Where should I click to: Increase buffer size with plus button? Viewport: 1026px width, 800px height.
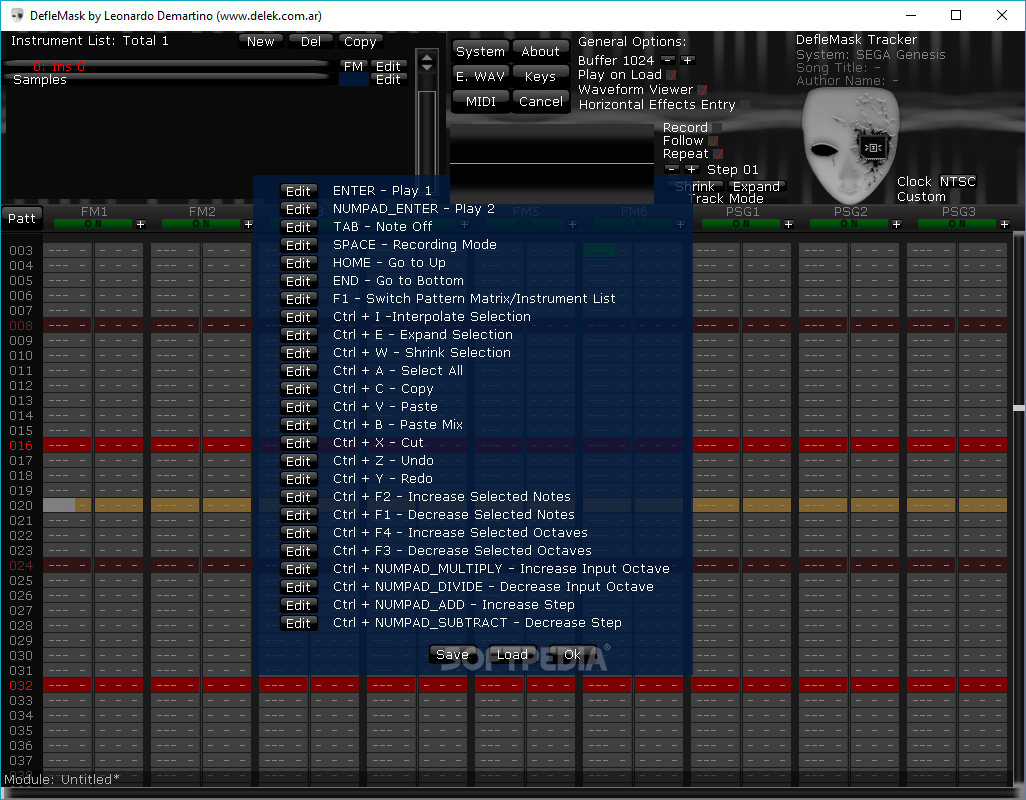(687, 60)
